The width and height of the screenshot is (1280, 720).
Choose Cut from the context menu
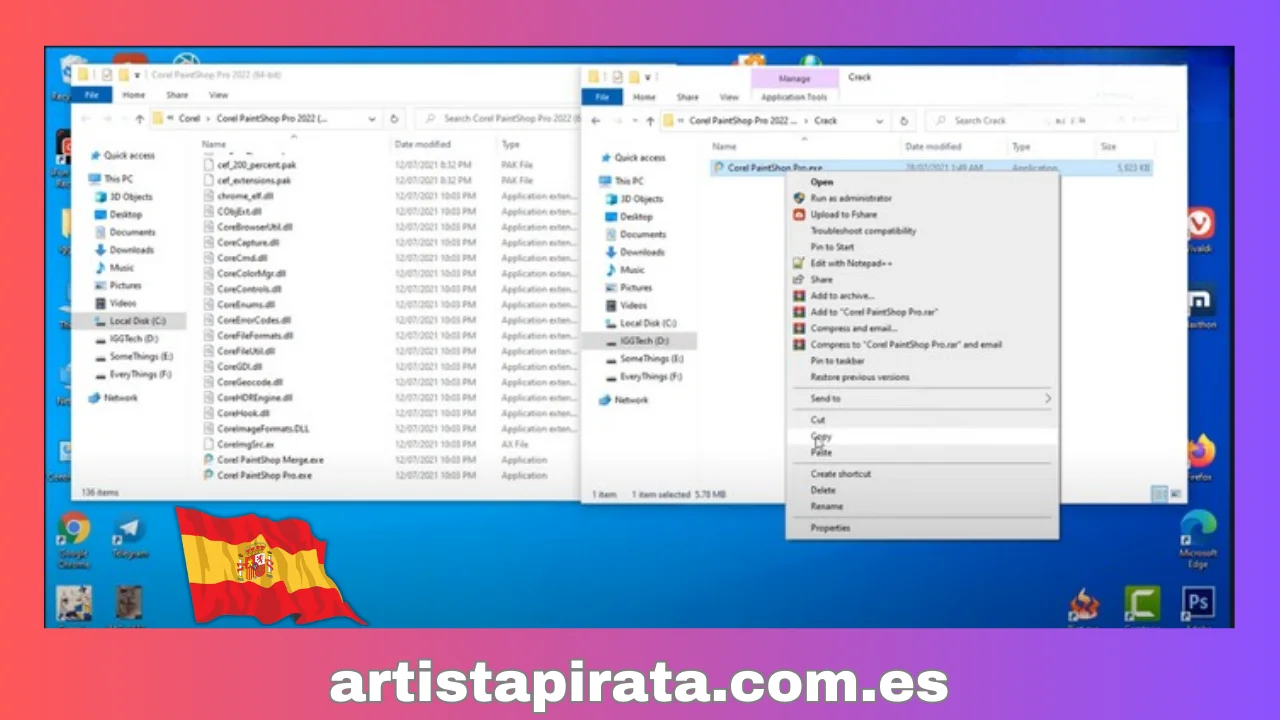click(x=818, y=420)
